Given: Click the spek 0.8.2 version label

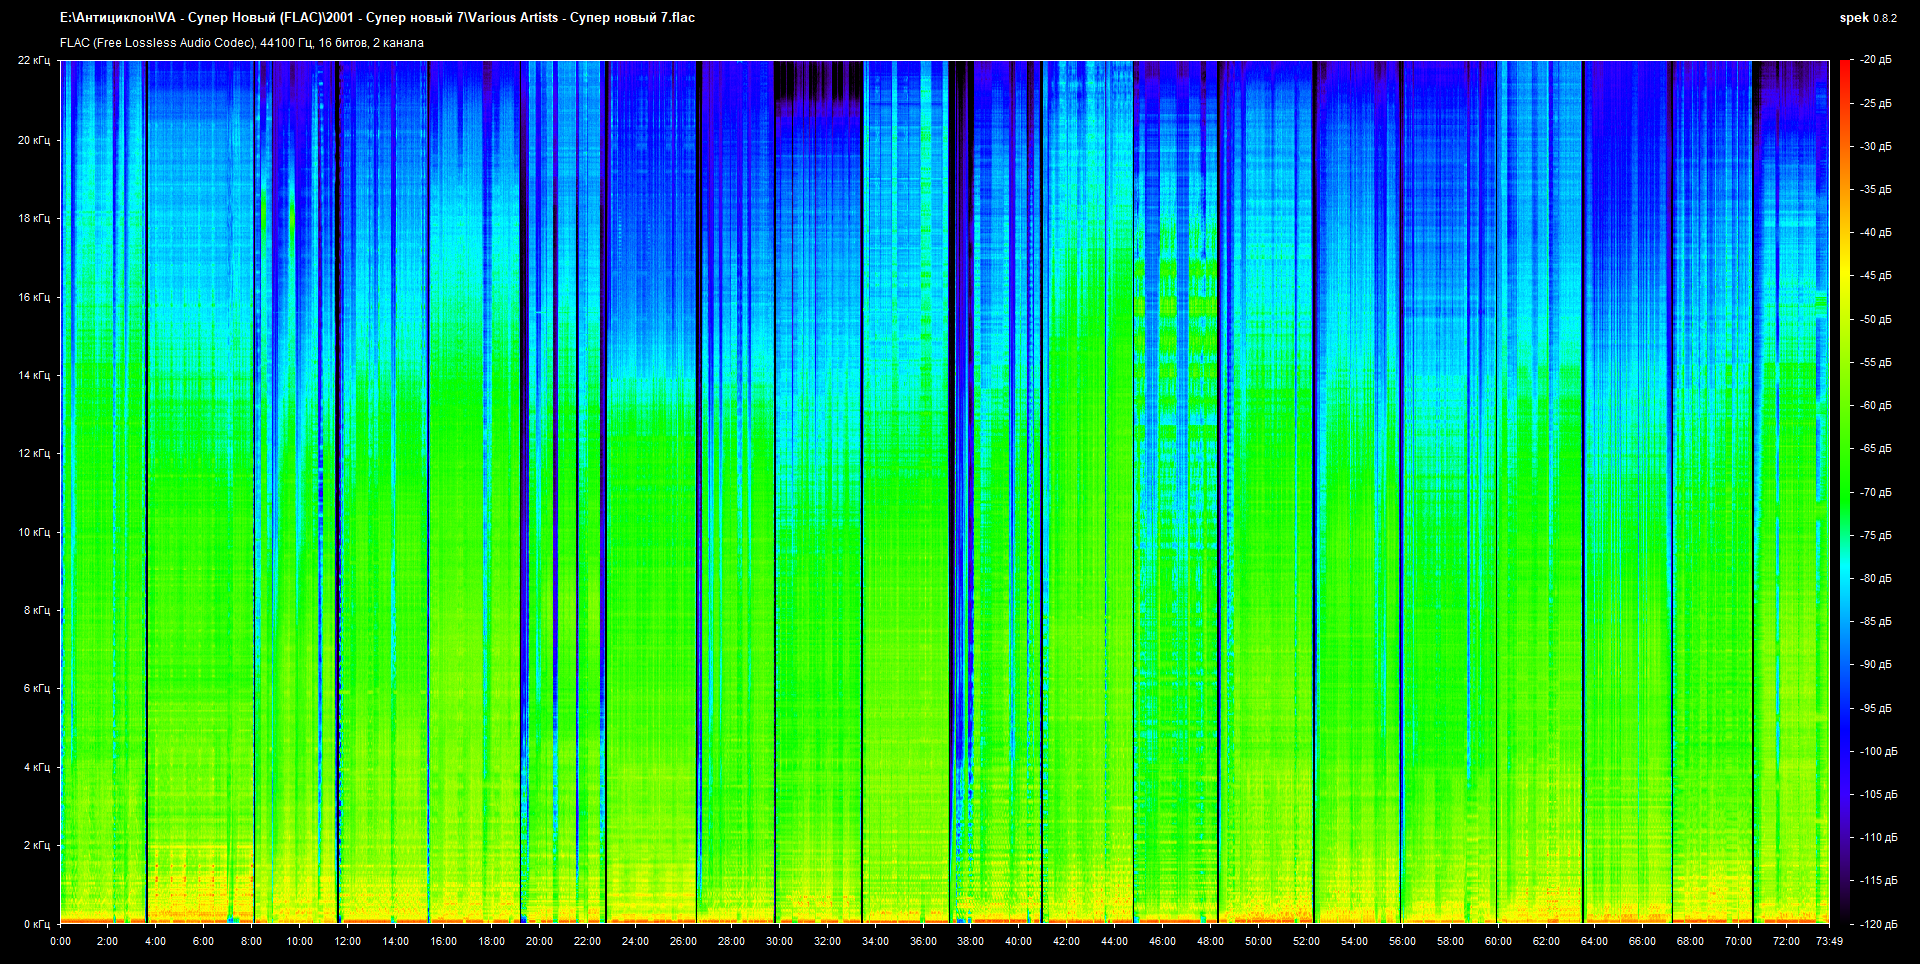Looking at the screenshot, I should (x=1867, y=17).
